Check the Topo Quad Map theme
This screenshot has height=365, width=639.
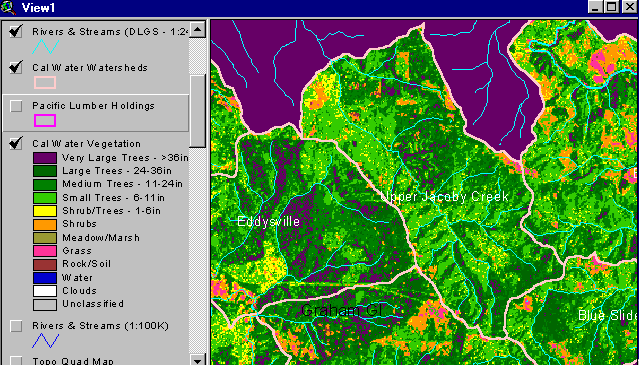[16, 361]
